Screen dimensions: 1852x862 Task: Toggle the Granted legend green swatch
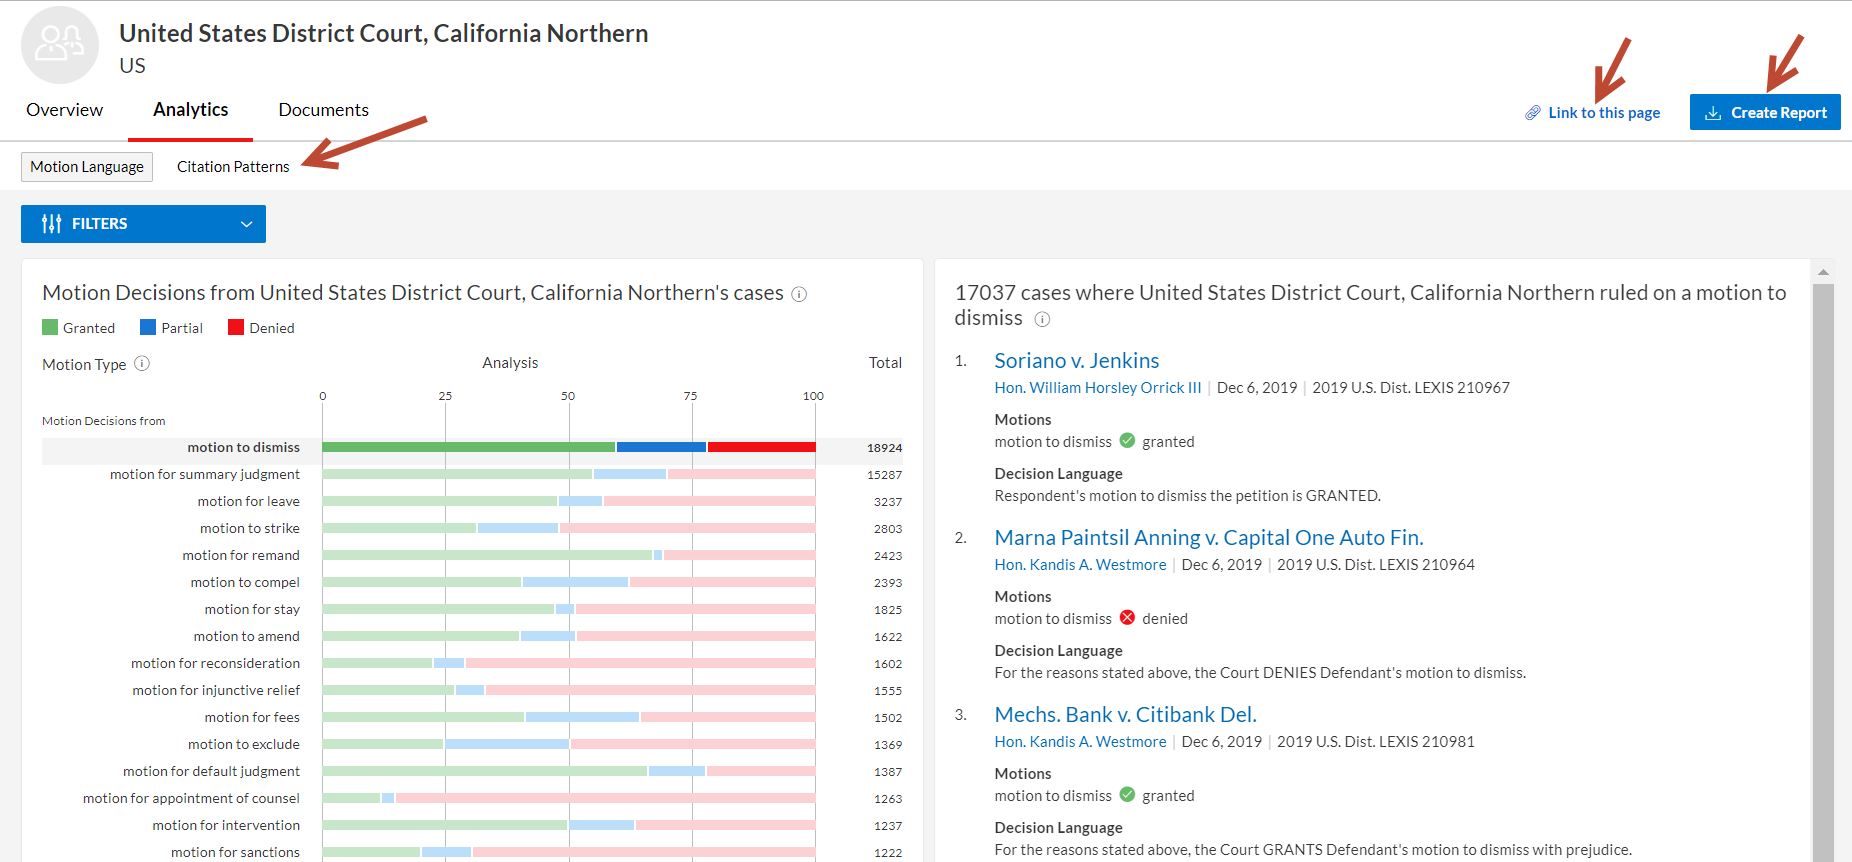(50, 327)
